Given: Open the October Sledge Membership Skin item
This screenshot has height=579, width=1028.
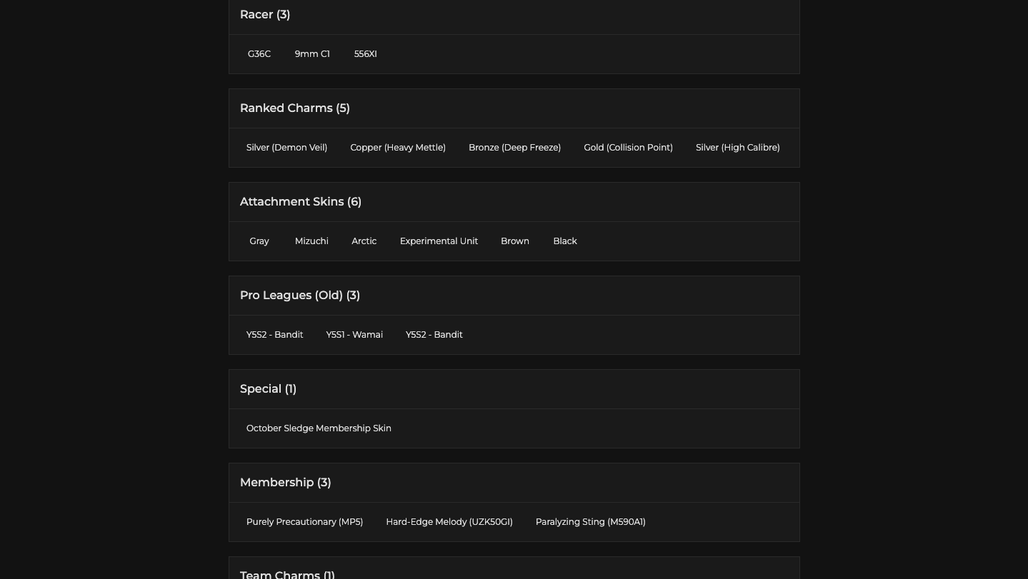Looking at the screenshot, I should pos(319,428).
